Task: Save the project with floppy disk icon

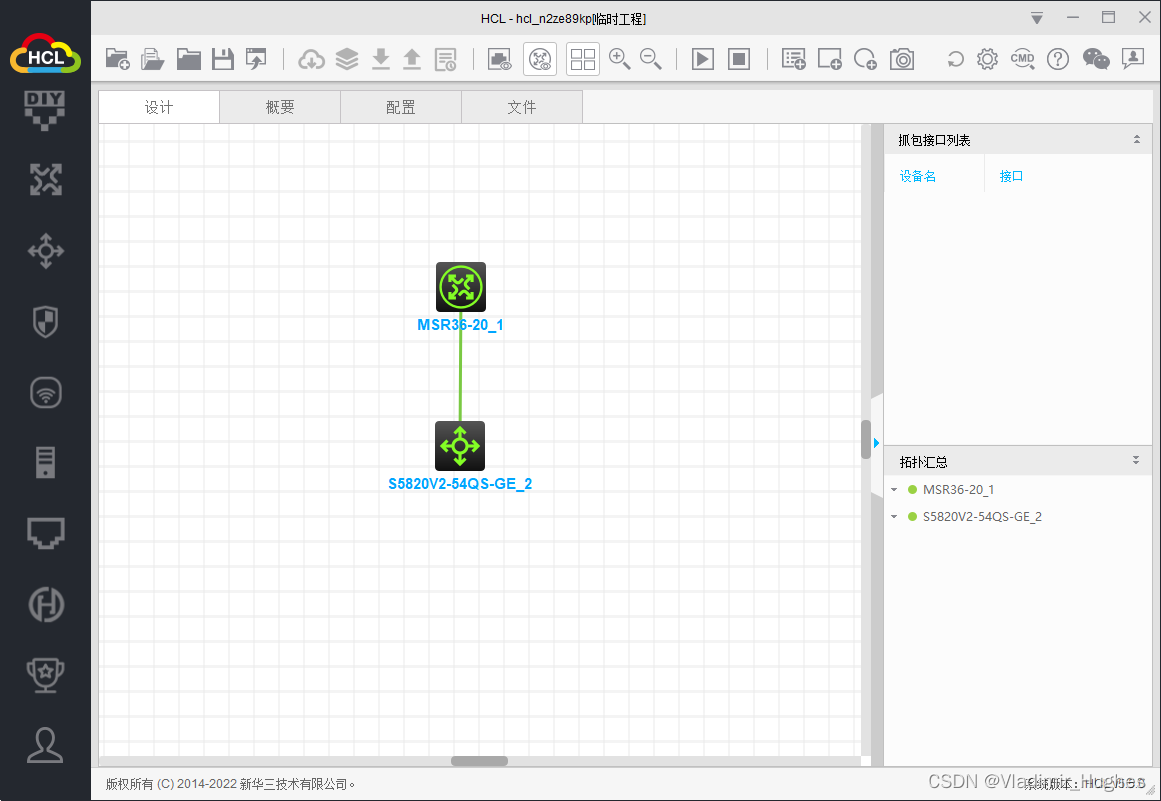Action: tap(222, 58)
